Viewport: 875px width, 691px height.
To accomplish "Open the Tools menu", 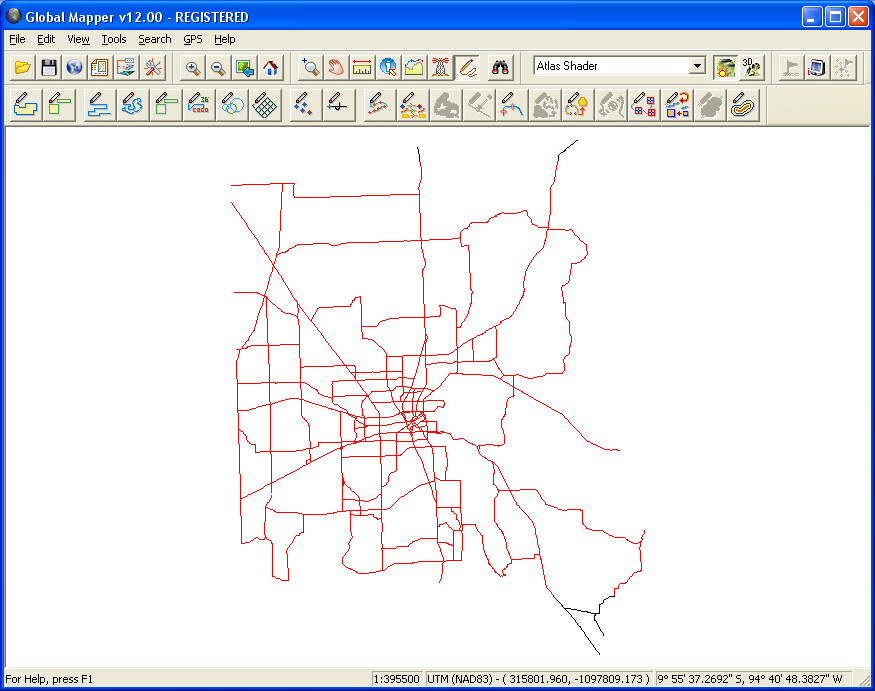I will (113, 39).
